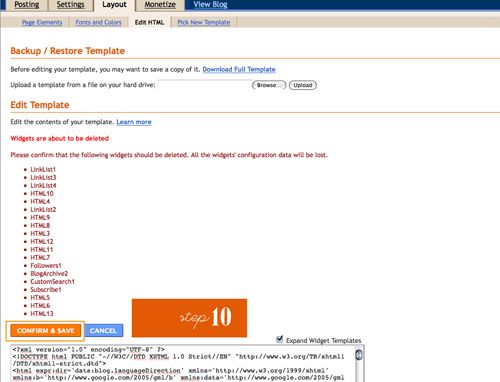Click the template file path field
Image resolution: width=500 pixels, height=382 pixels.
pyautogui.click(x=205, y=85)
